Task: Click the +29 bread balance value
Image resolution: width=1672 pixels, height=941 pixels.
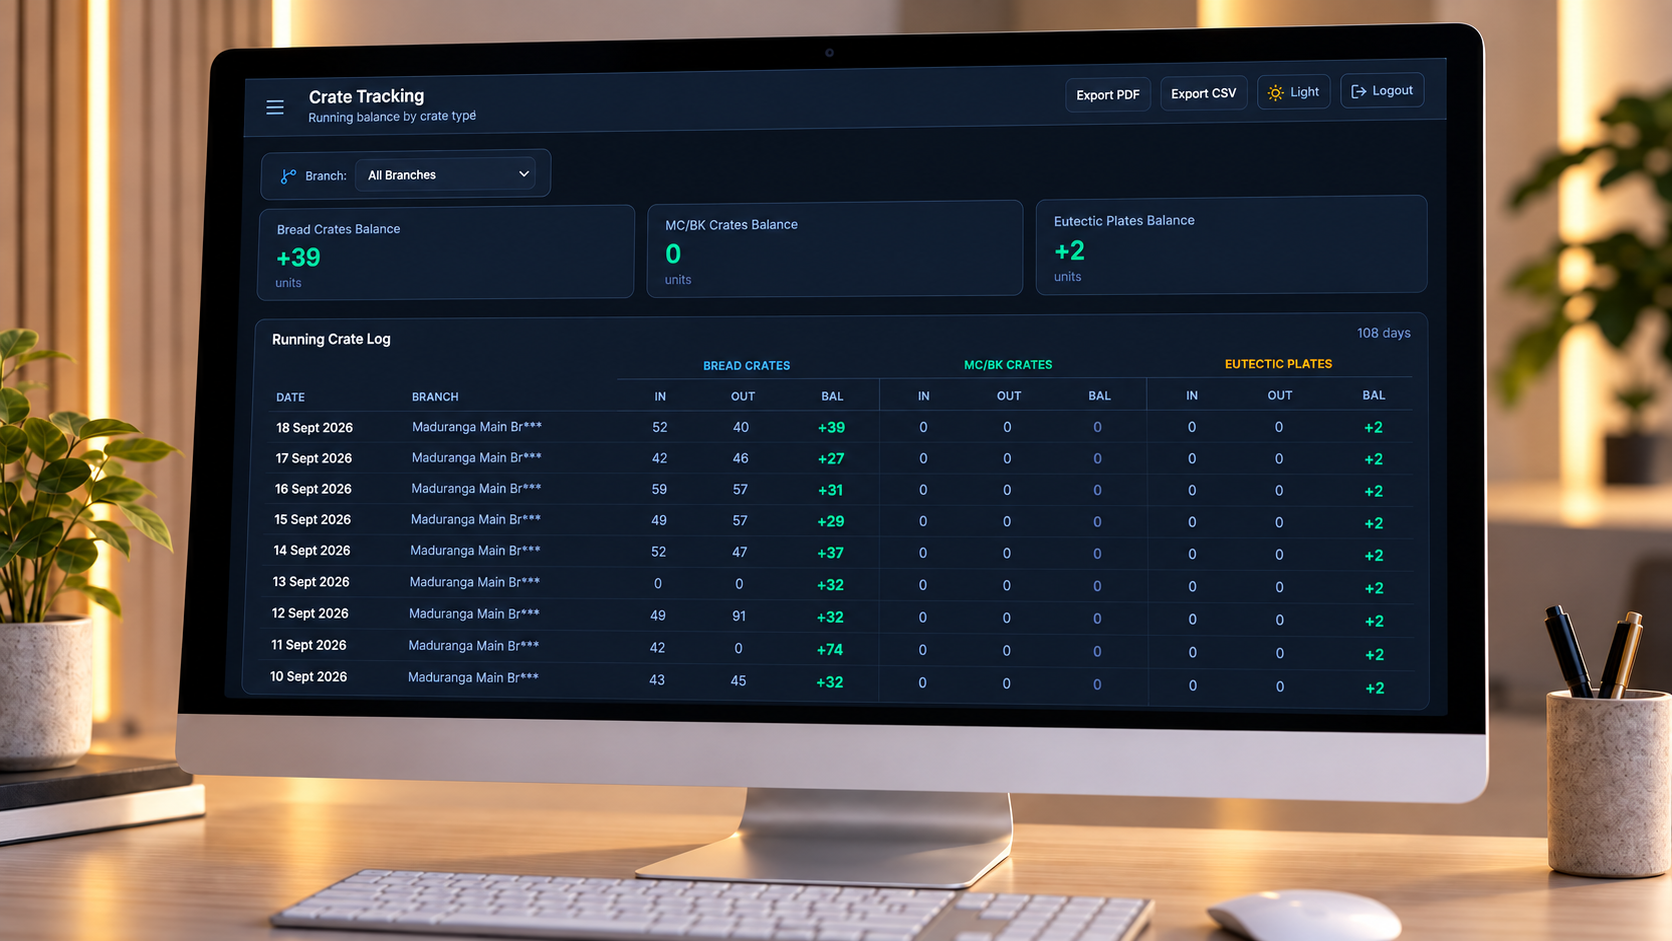Action: tap(830, 521)
